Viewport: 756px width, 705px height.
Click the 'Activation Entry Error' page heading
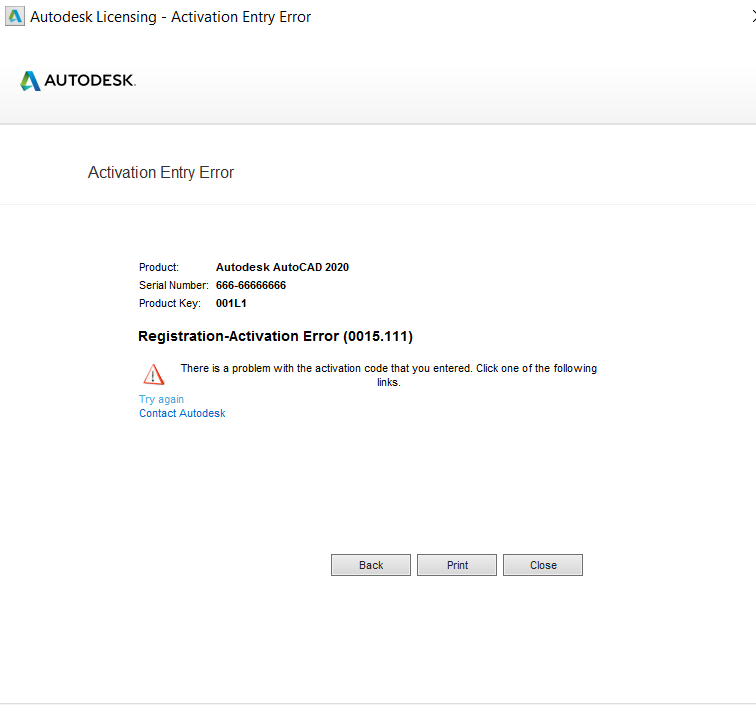[161, 173]
